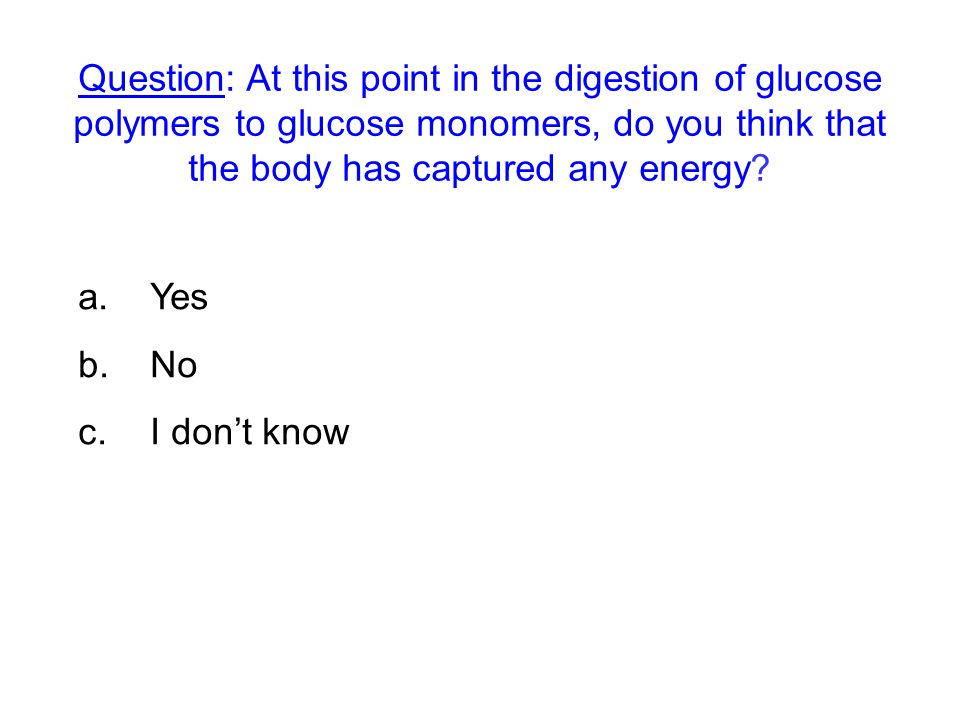Click the word "polymers" in the question
This screenshot has width=960, height=720.
[x=146, y=126]
